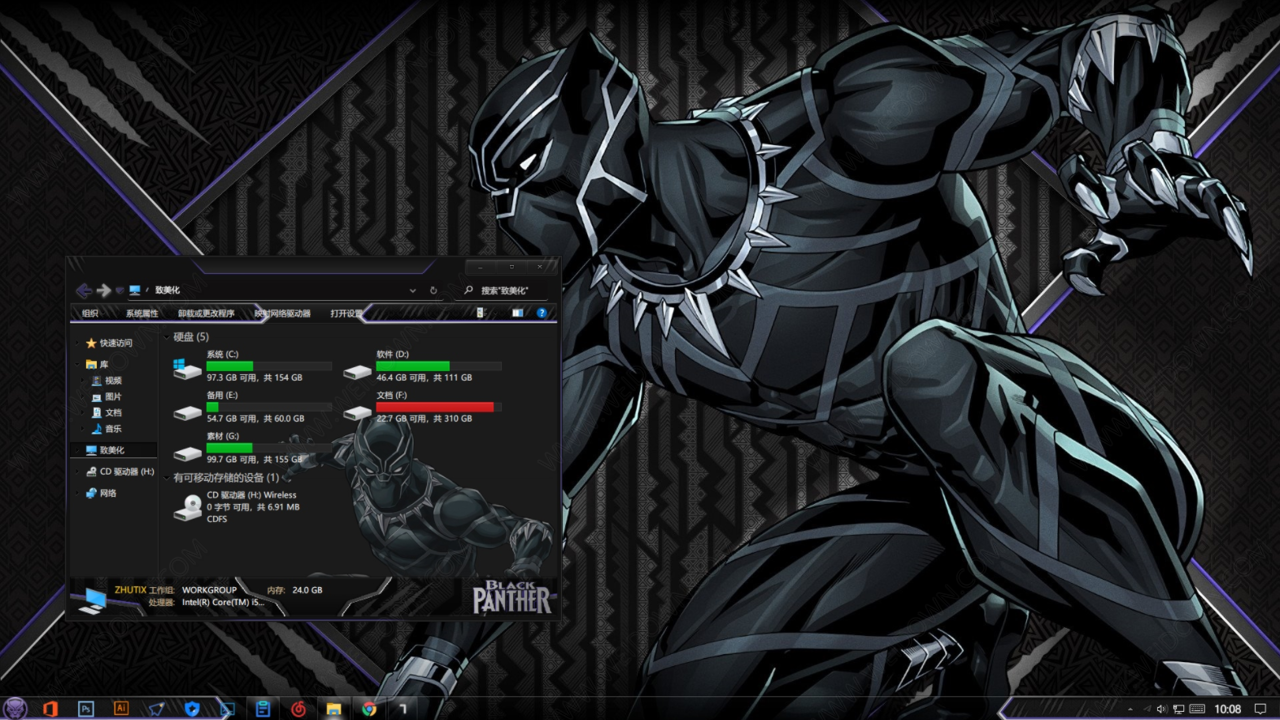Open the blue monitor app on taskbar
This screenshot has width=1280, height=720.
(227, 708)
